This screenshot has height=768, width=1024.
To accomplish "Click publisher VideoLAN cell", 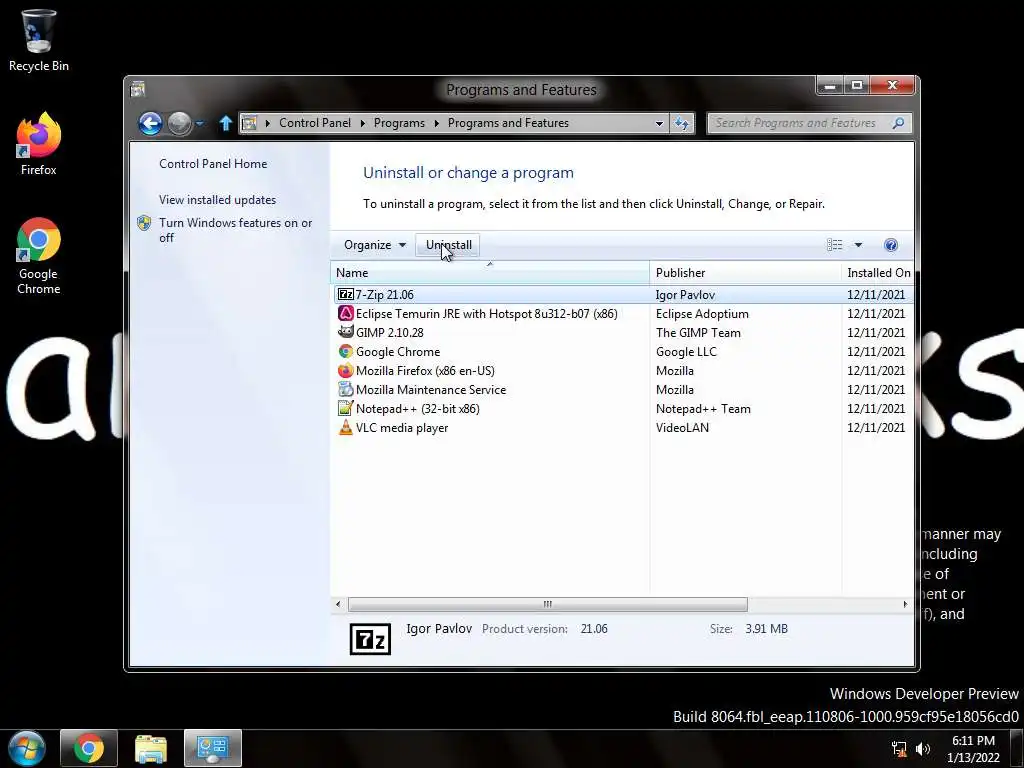I will click(x=682, y=428).
